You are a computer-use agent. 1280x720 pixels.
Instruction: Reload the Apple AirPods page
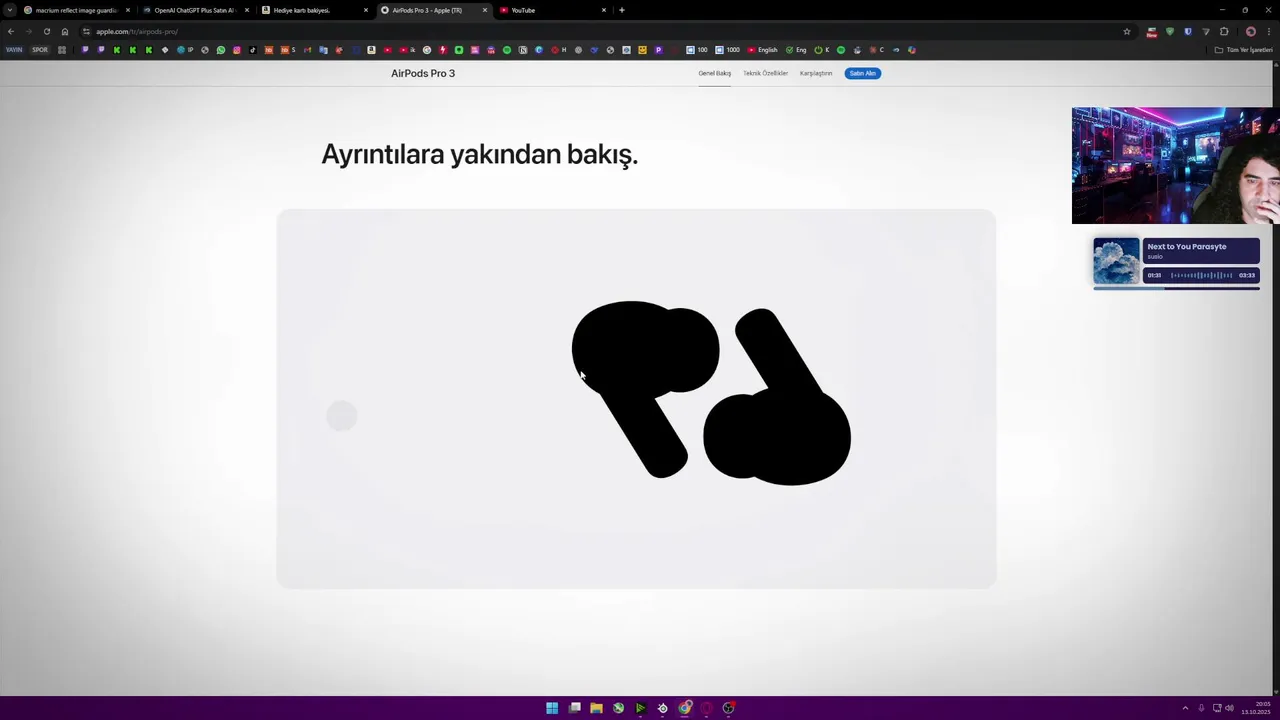46,31
